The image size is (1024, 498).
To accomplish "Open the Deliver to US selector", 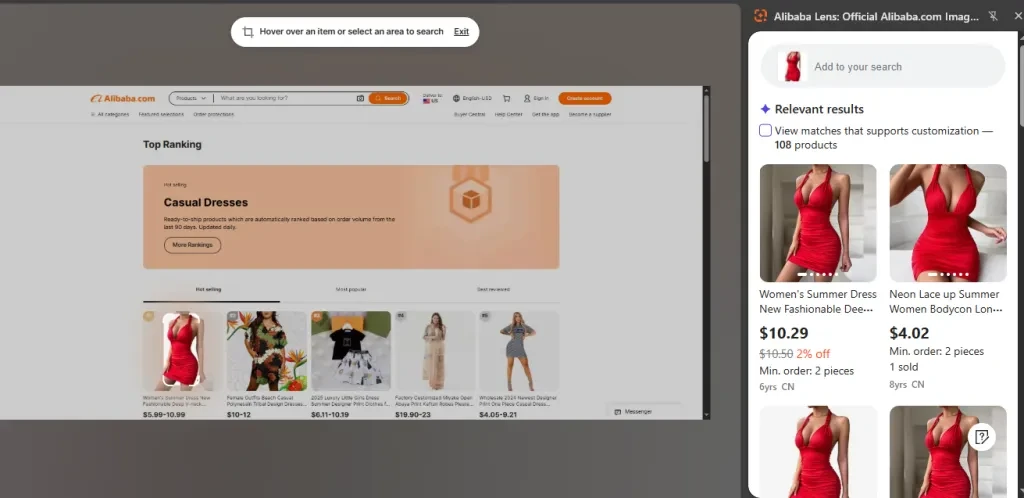I will pos(432,99).
